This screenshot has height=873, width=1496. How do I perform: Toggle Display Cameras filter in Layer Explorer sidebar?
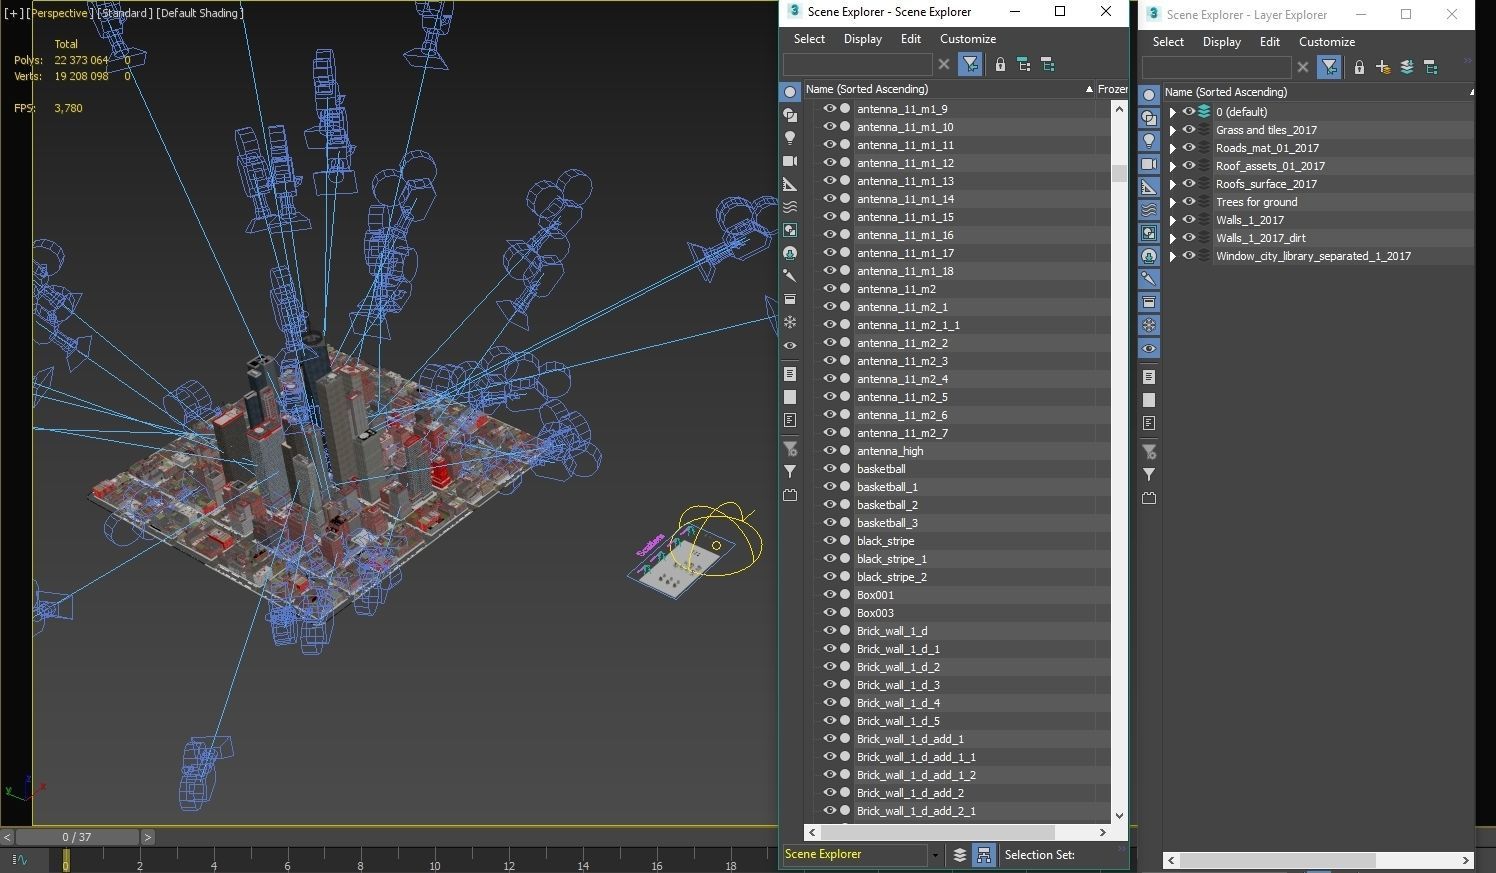click(x=1149, y=164)
